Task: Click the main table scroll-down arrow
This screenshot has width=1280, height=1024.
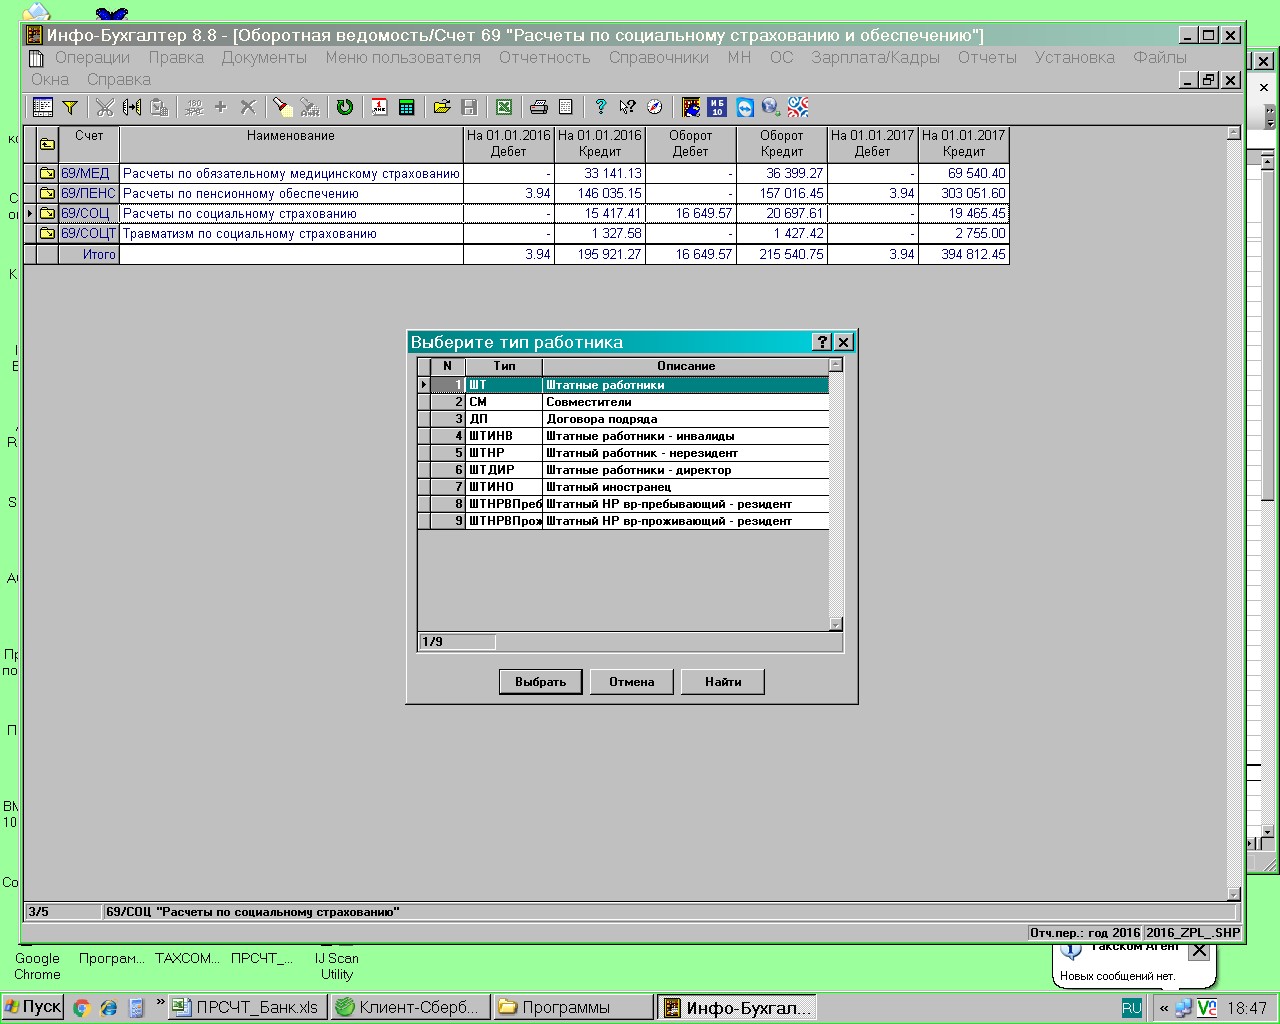Action: (1233, 894)
